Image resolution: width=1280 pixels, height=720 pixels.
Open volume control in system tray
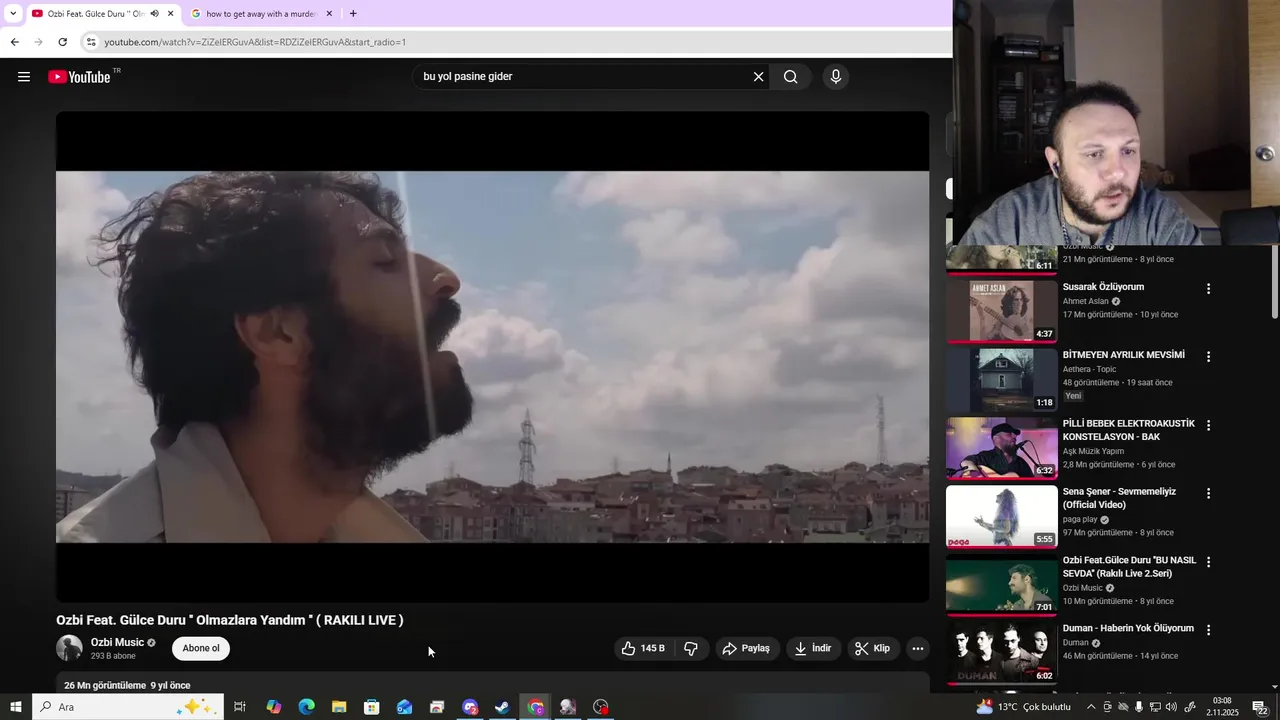1172,707
